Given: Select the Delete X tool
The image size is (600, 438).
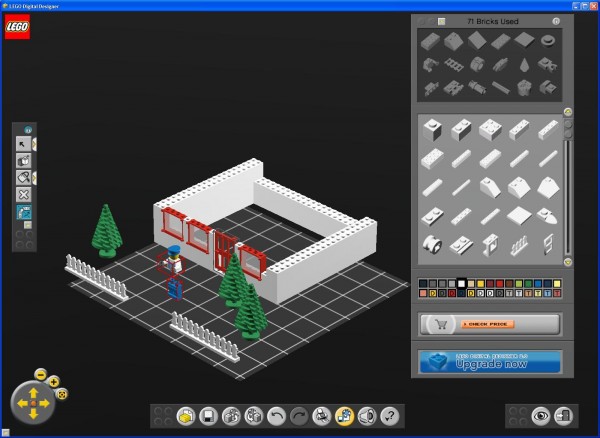Looking at the screenshot, I should click(23, 195).
